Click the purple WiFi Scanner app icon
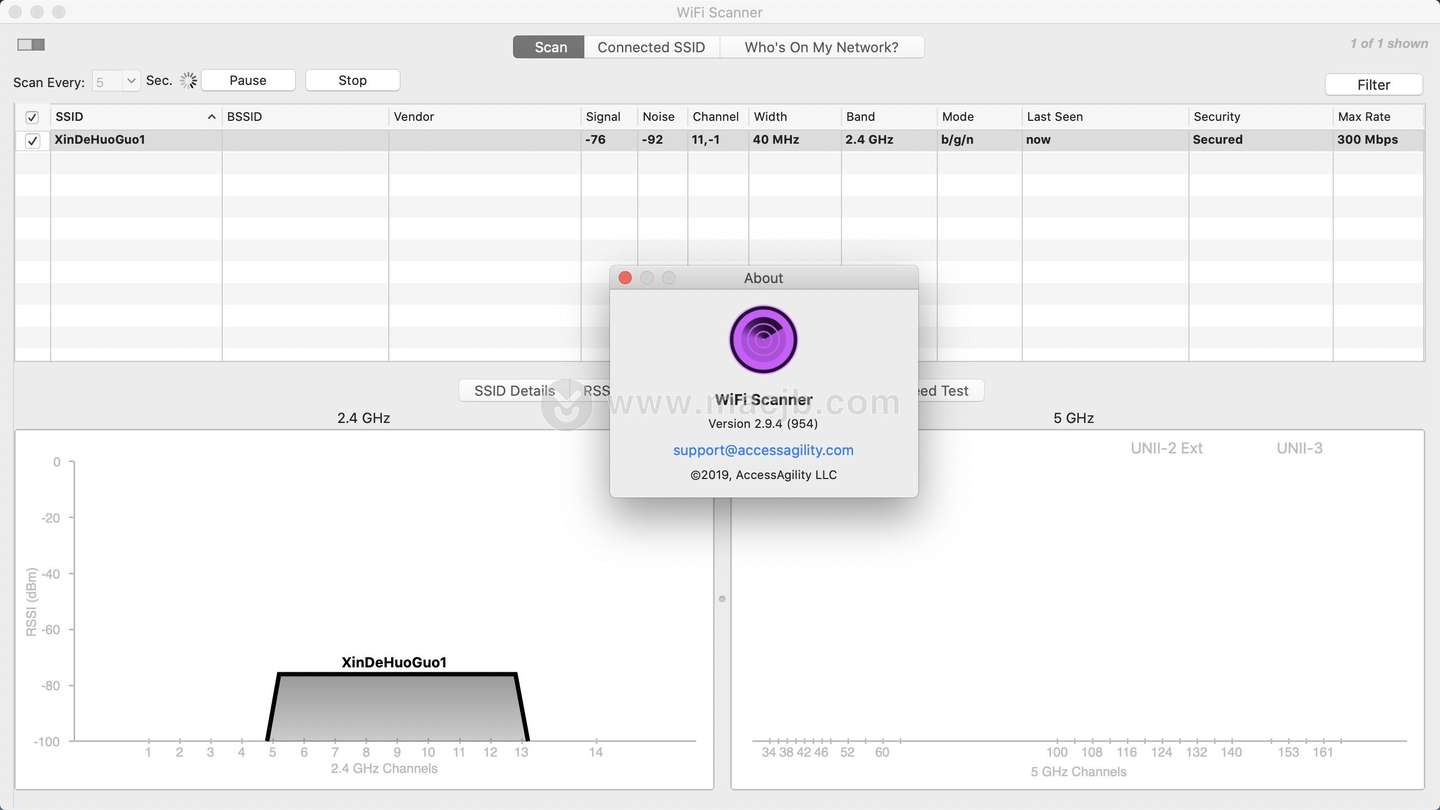The image size is (1440, 810). (x=763, y=340)
